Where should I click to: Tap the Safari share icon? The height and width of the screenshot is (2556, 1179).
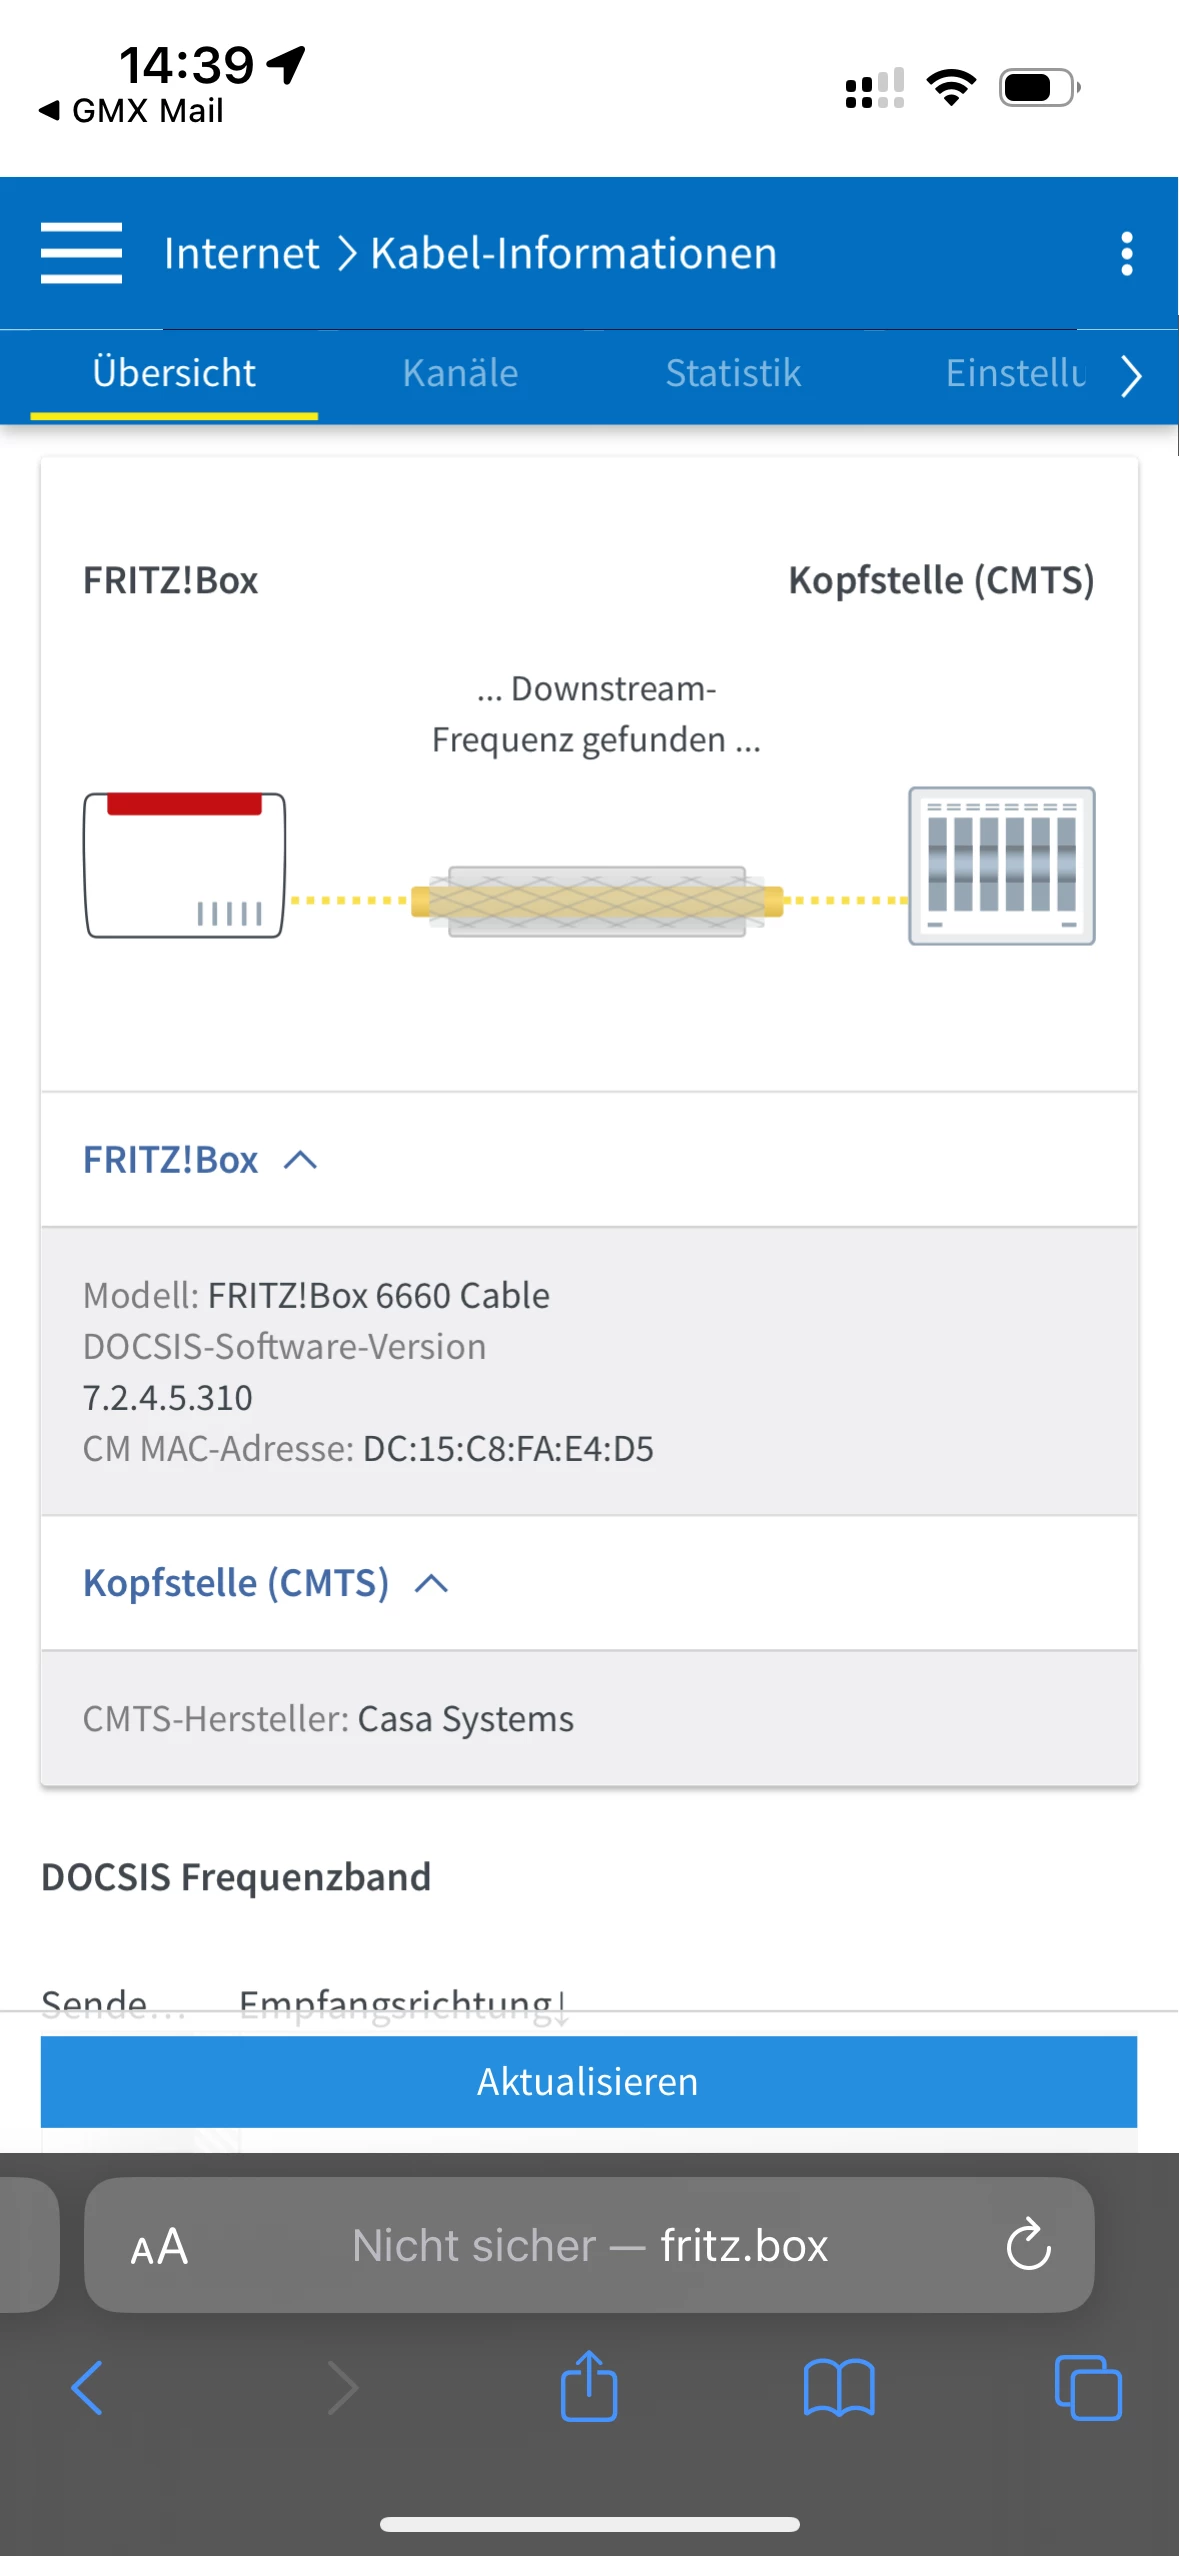point(589,2387)
